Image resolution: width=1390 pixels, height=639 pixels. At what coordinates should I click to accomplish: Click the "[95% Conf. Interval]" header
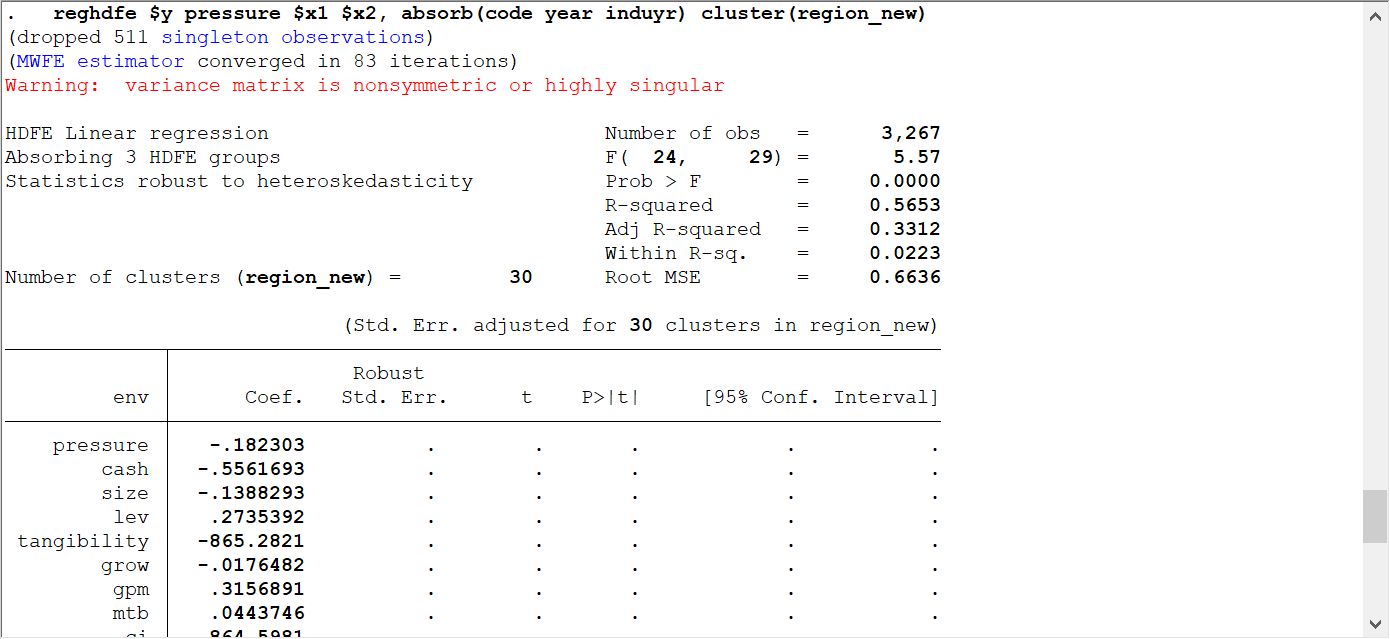click(820, 397)
